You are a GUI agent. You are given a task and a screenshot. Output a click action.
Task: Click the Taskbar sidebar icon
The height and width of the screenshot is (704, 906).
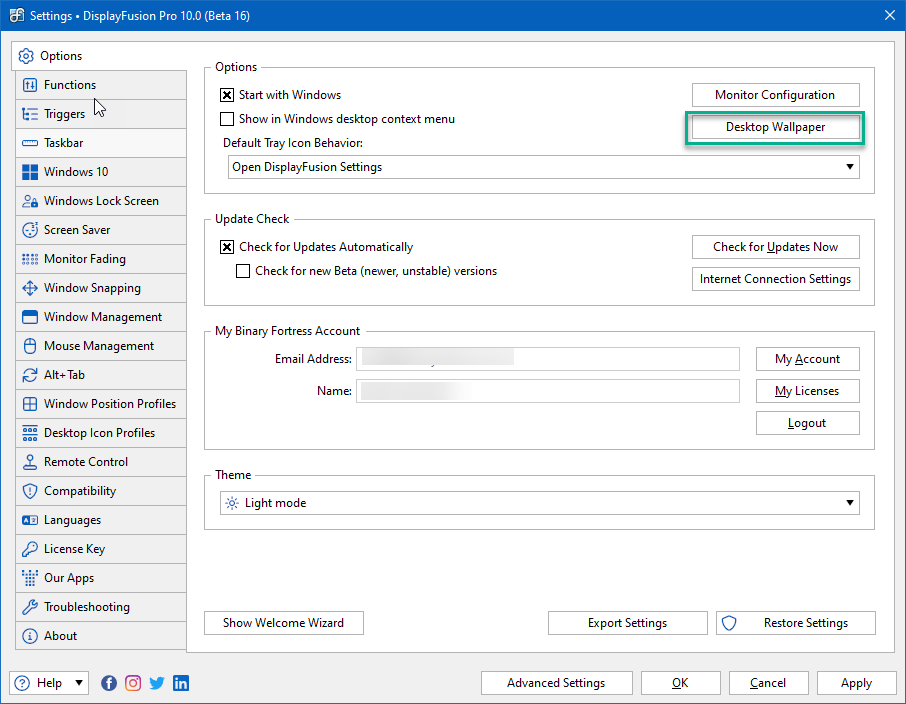(29, 143)
